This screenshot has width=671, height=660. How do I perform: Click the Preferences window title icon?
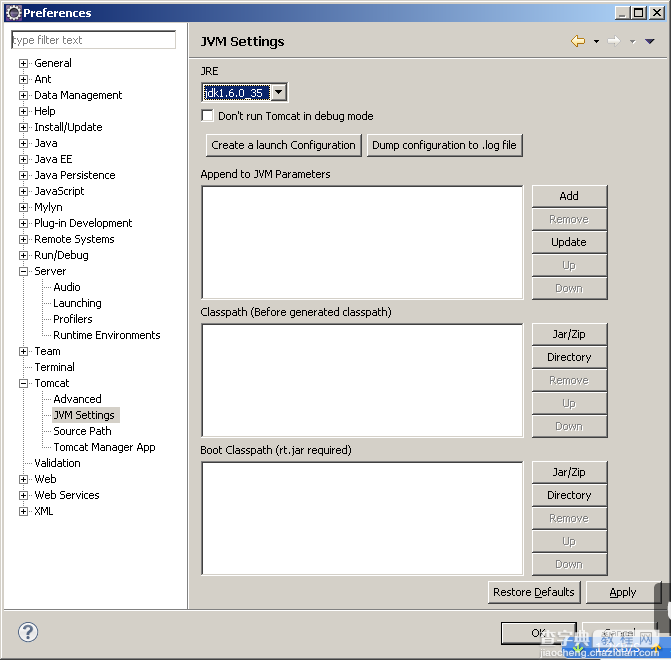(x=14, y=13)
